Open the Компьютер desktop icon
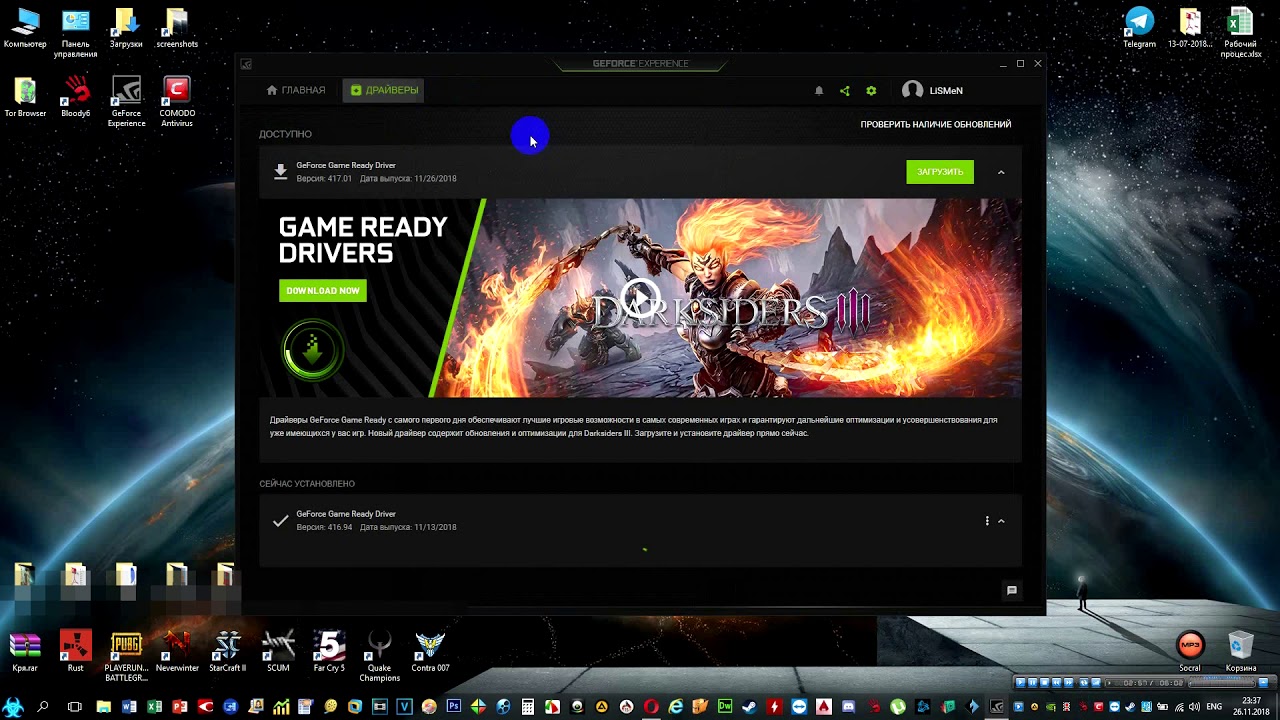Viewport: 1280px width, 720px height. tap(25, 28)
